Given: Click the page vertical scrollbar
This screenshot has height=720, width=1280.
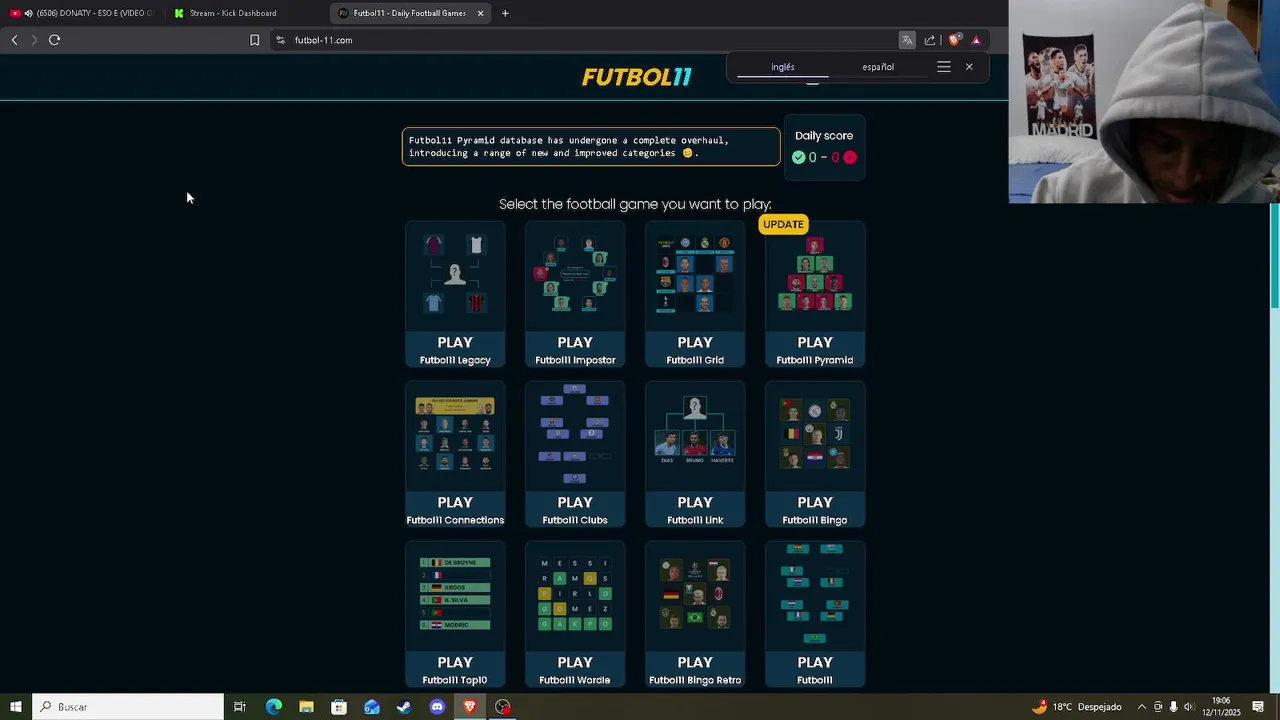Looking at the screenshot, I should [1274, 255].
